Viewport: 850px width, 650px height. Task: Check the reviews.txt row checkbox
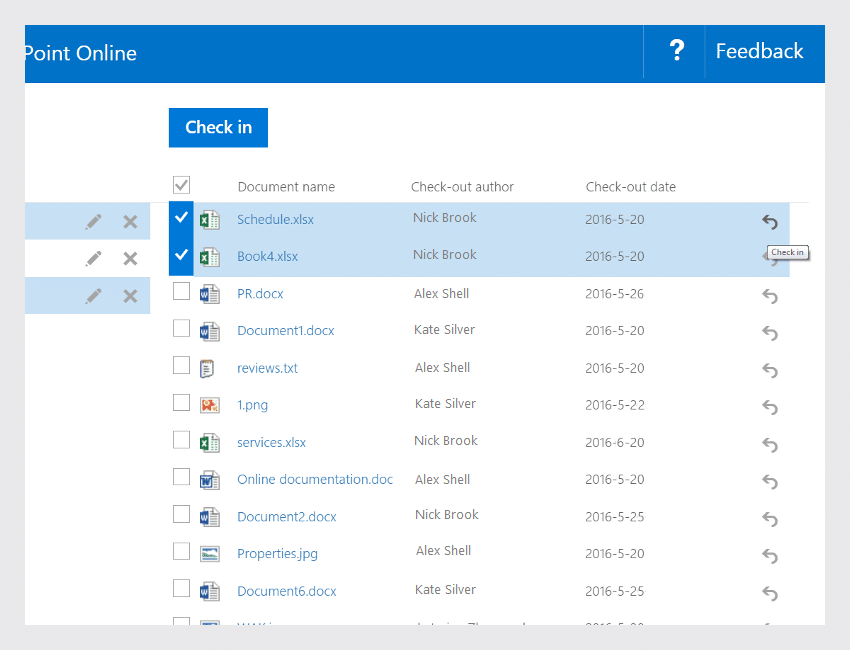click(x=182, y=365)
